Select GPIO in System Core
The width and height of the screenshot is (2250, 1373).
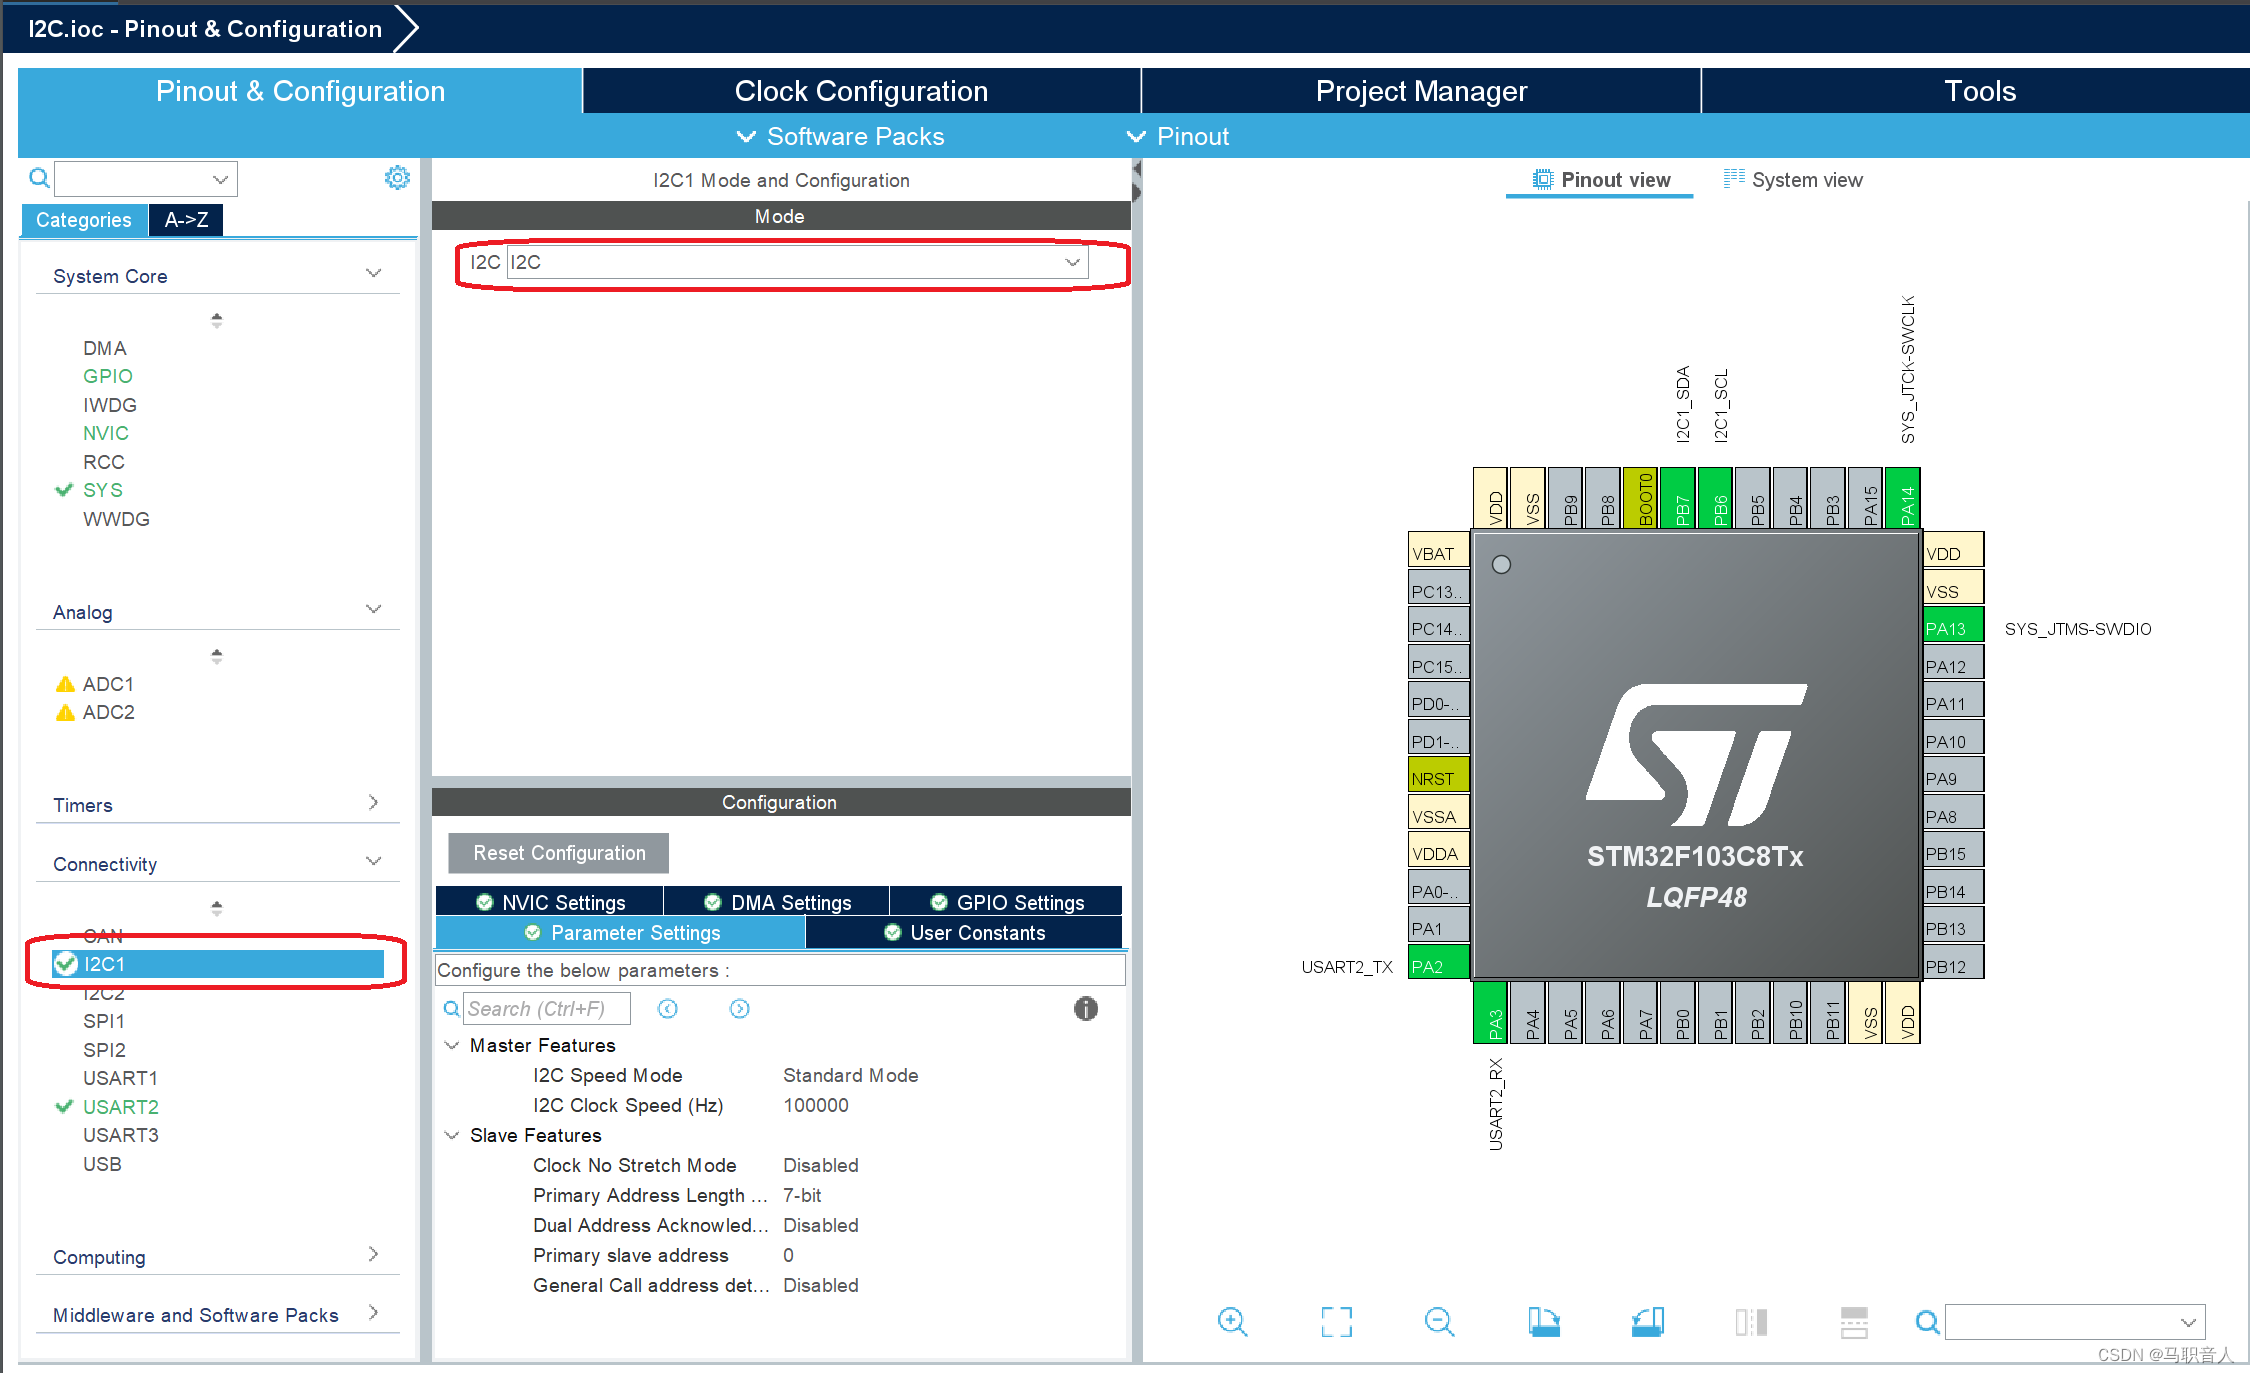pos(107,376)
